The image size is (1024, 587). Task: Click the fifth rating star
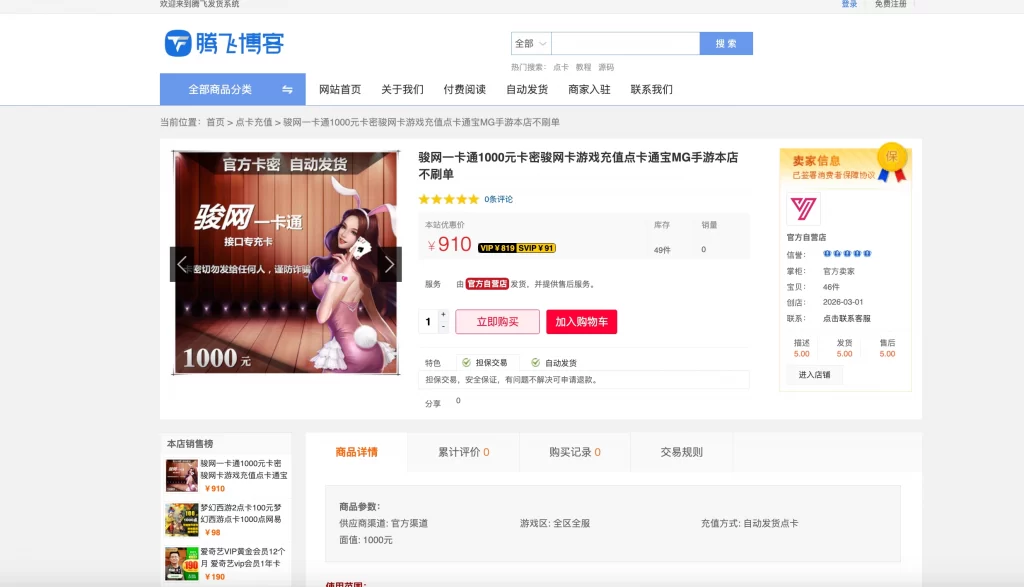pos(472,200)
